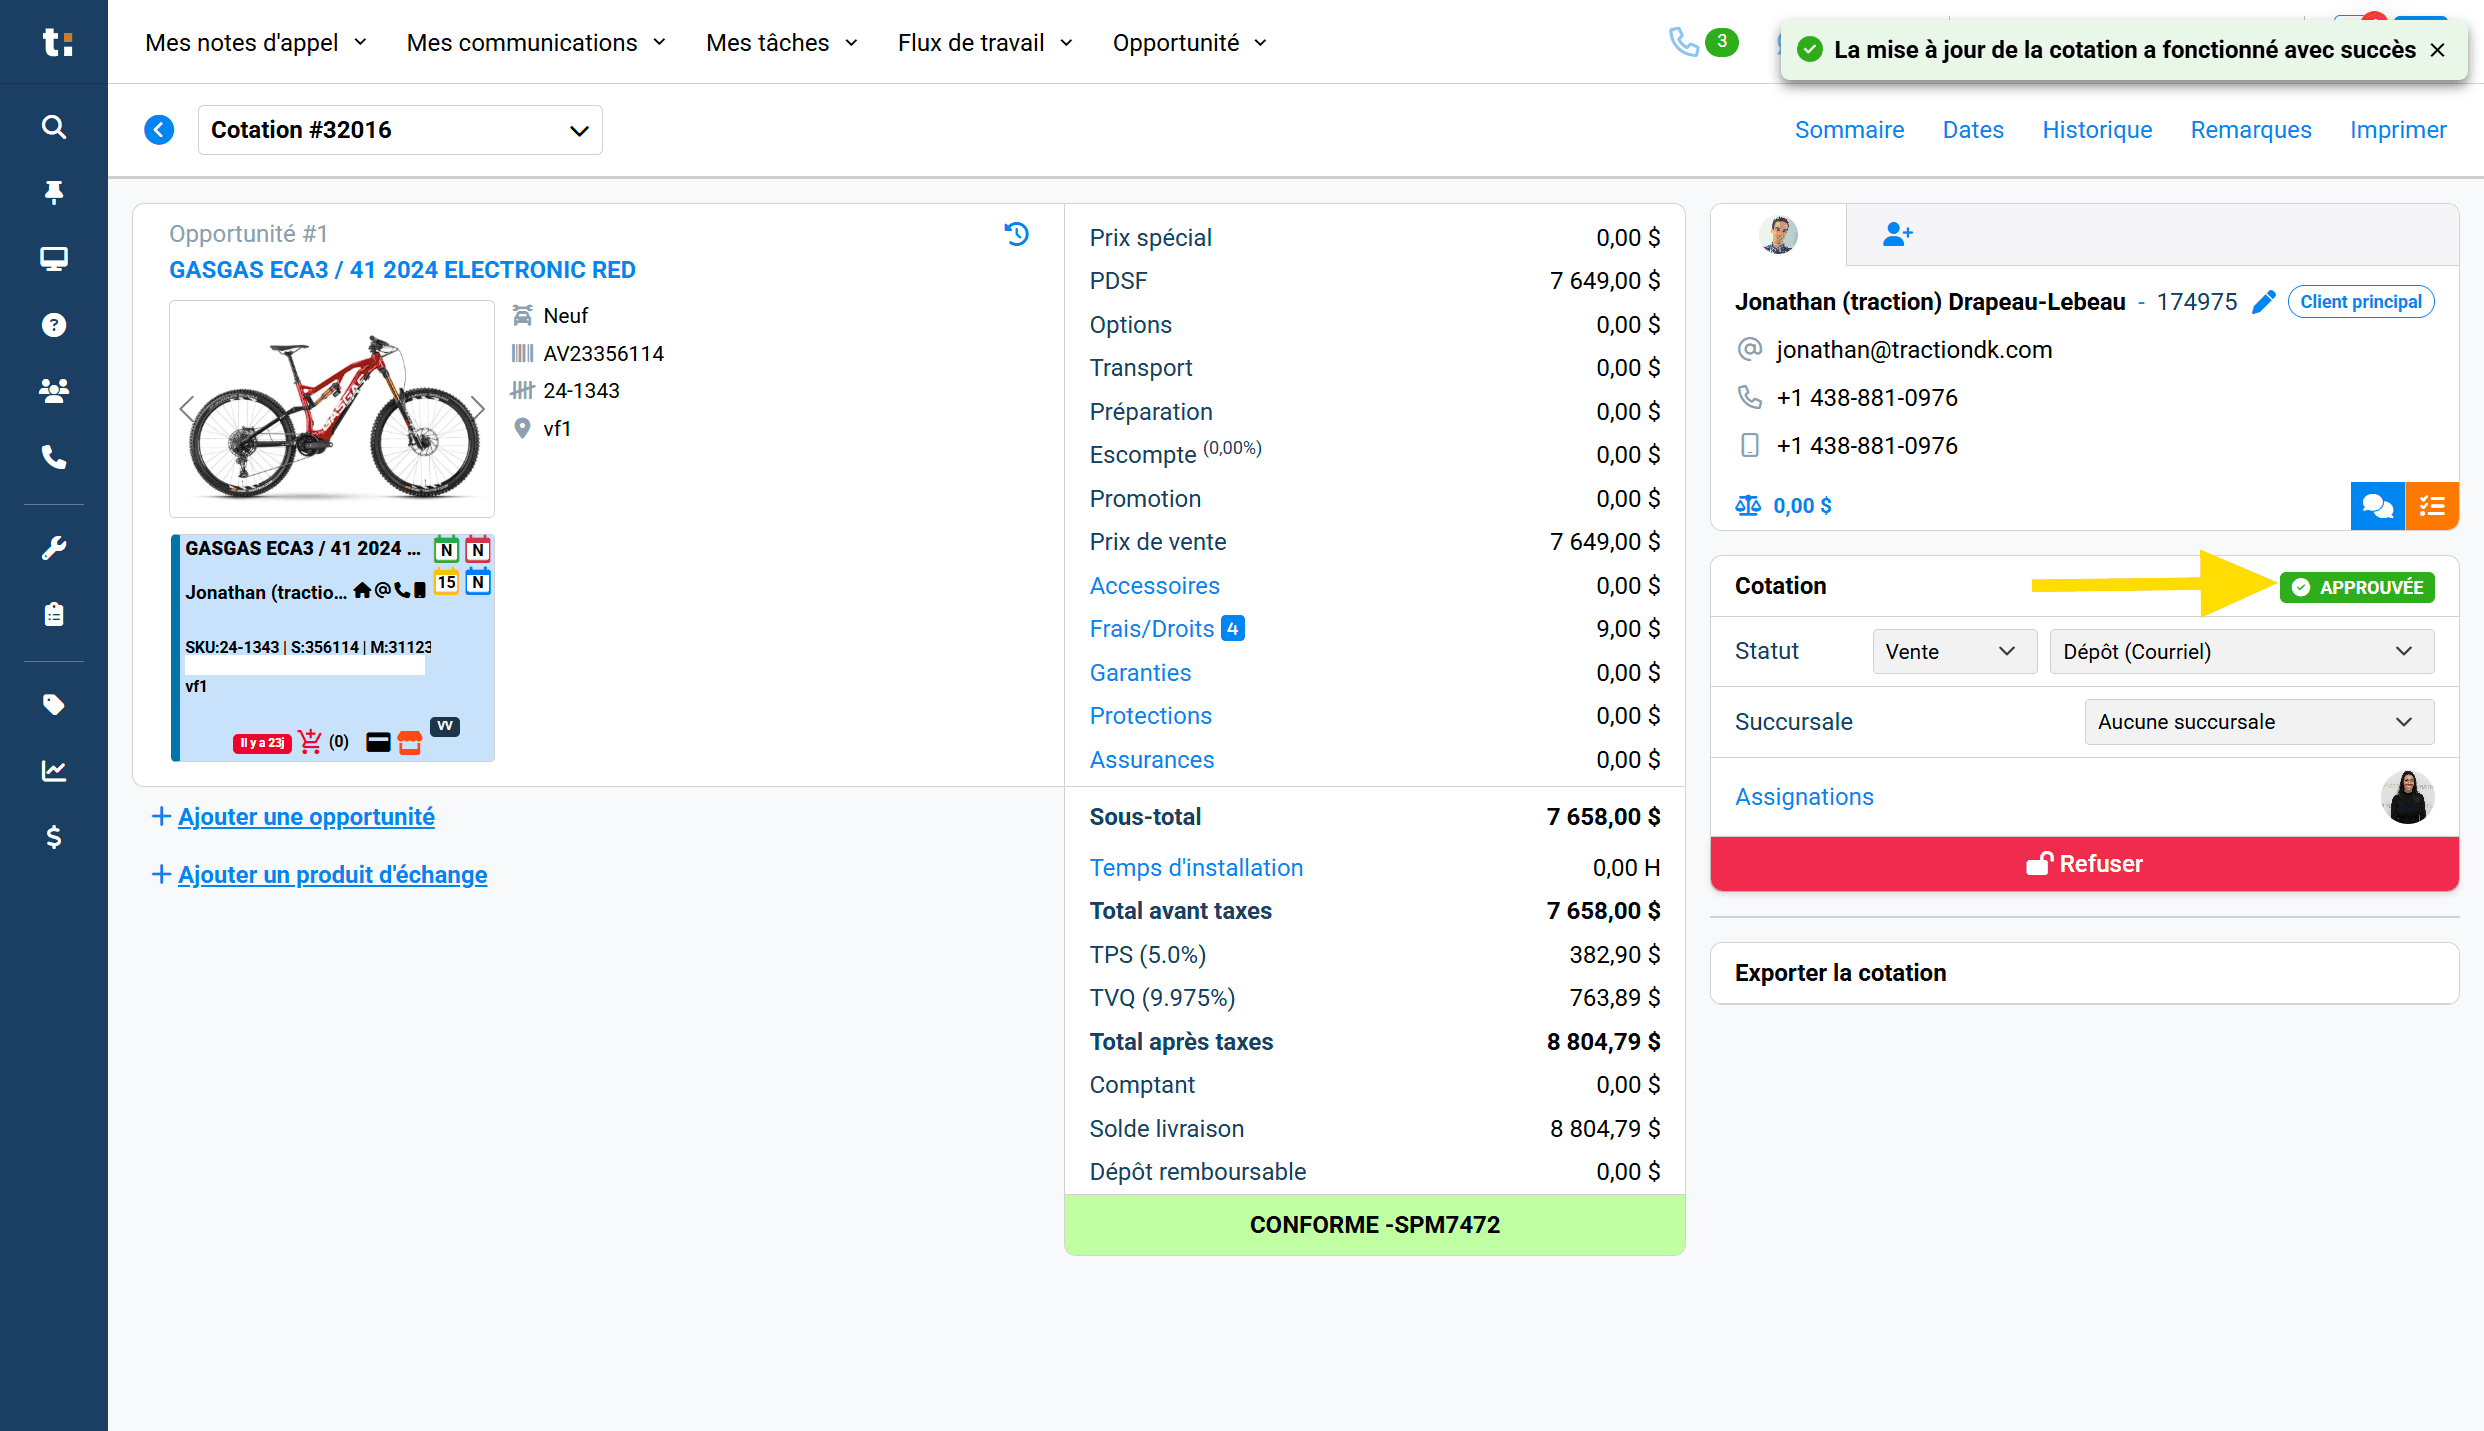
Task: Open the dollar sign icon in sidebar
Action: pyautogui.click(x=54, y=837)
